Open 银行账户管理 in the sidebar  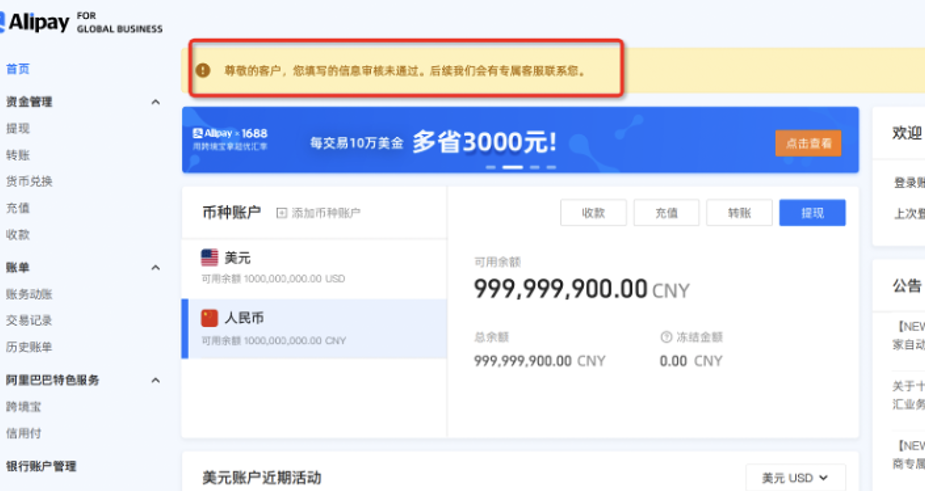pos(41,466)
